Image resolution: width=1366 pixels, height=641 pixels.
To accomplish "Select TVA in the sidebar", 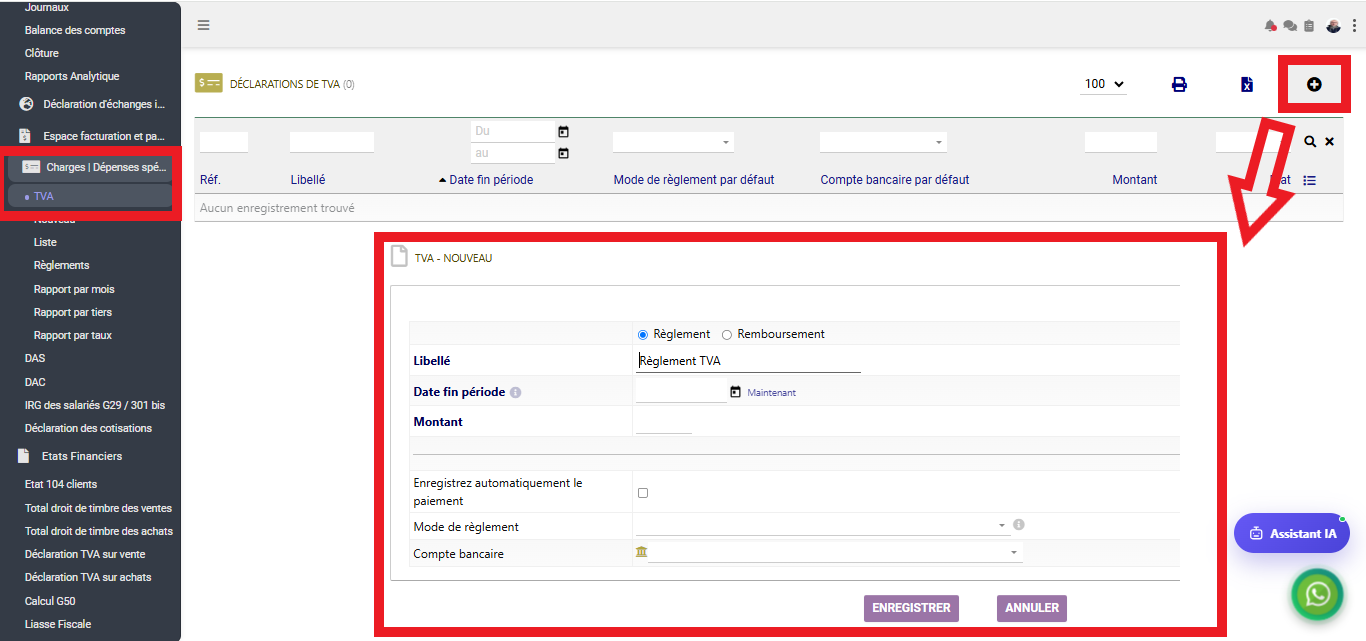I will [43, 196].
